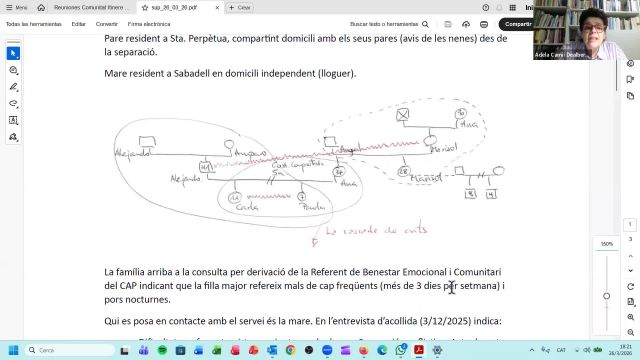
Task: Choose the arrow selection tool
Action: 13,53
